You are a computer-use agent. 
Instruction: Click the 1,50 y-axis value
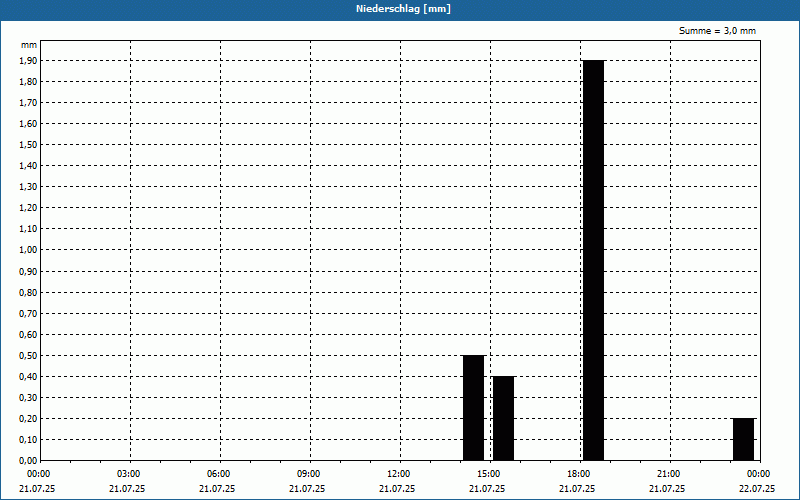(28, 145)
